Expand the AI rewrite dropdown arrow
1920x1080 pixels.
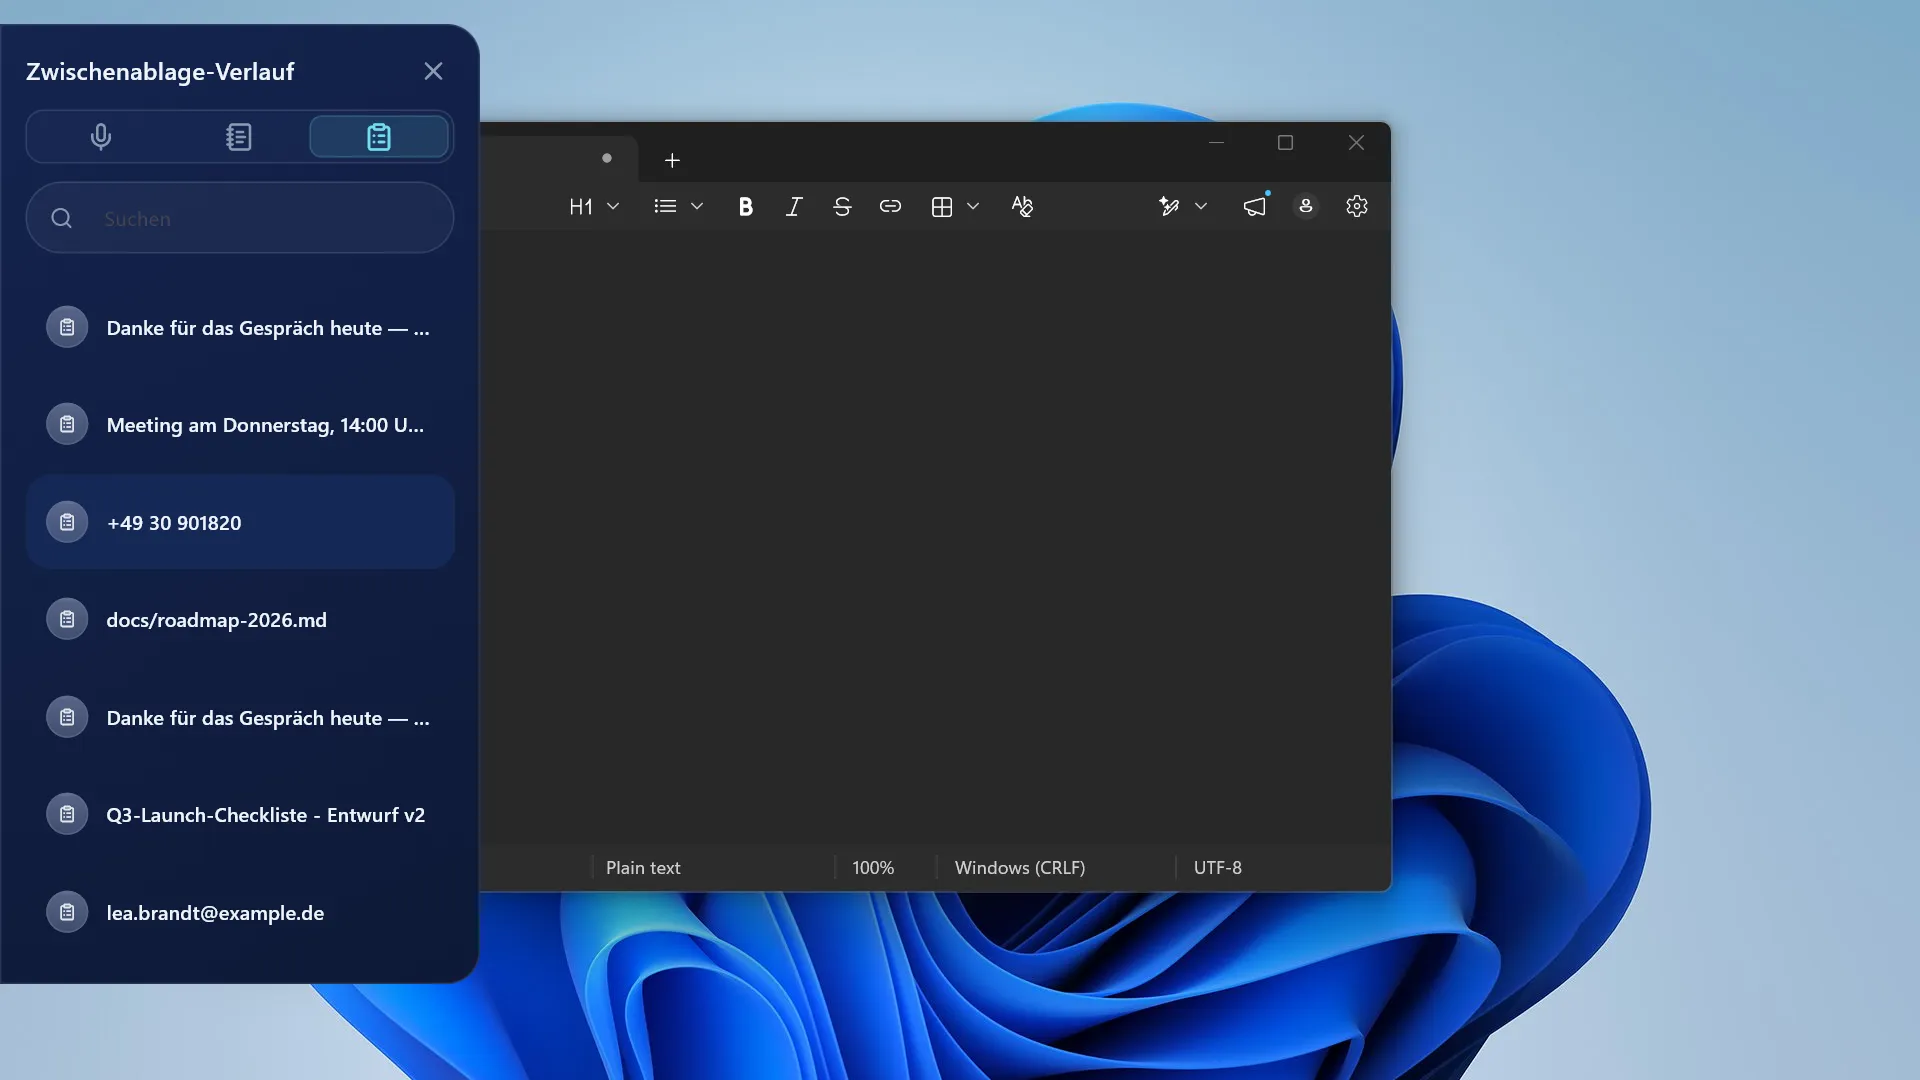click(x=1201, y=206)
